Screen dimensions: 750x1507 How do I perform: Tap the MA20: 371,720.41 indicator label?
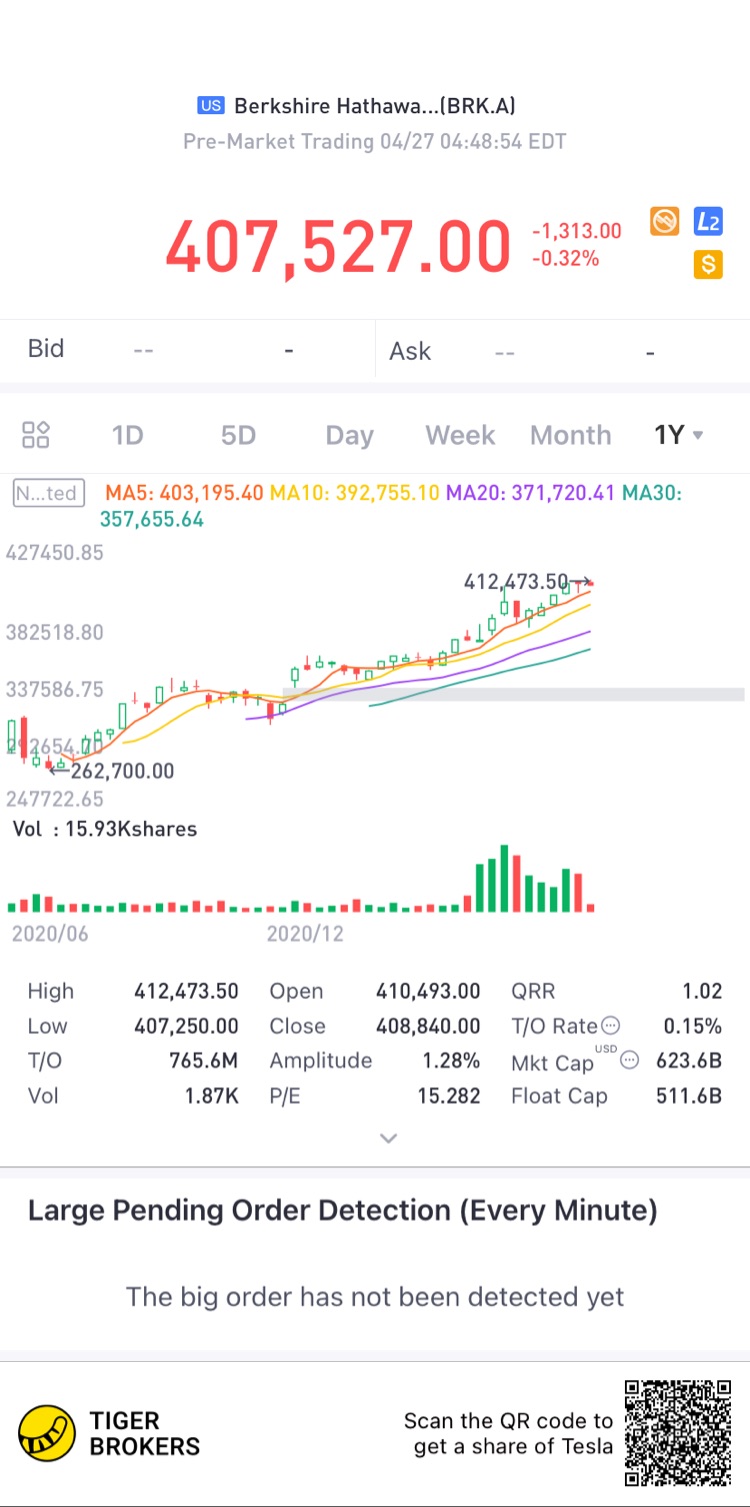click(x=531, y=493)
